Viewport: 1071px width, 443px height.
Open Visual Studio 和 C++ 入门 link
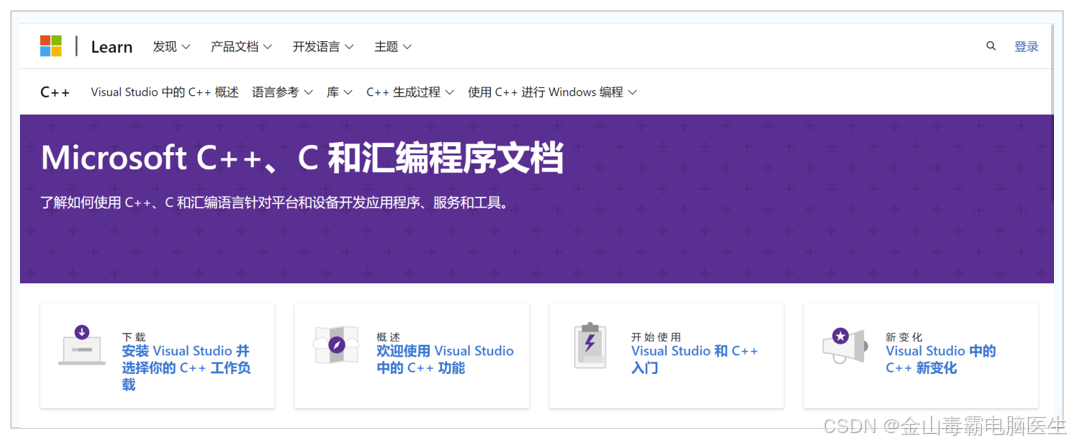[695, 360]
